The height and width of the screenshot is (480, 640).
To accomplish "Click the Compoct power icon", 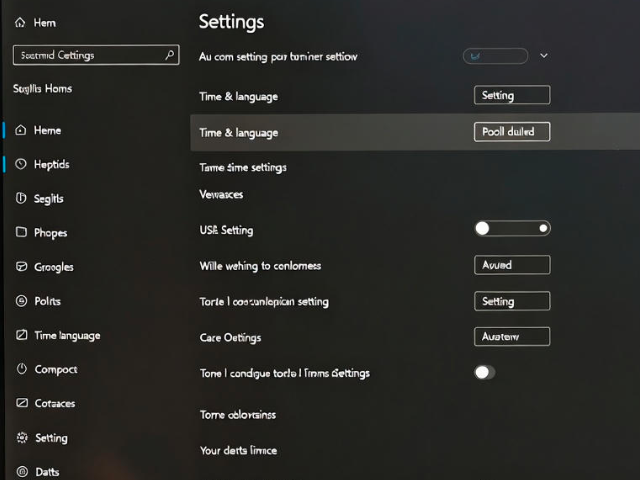I will (x=22, y=369).
